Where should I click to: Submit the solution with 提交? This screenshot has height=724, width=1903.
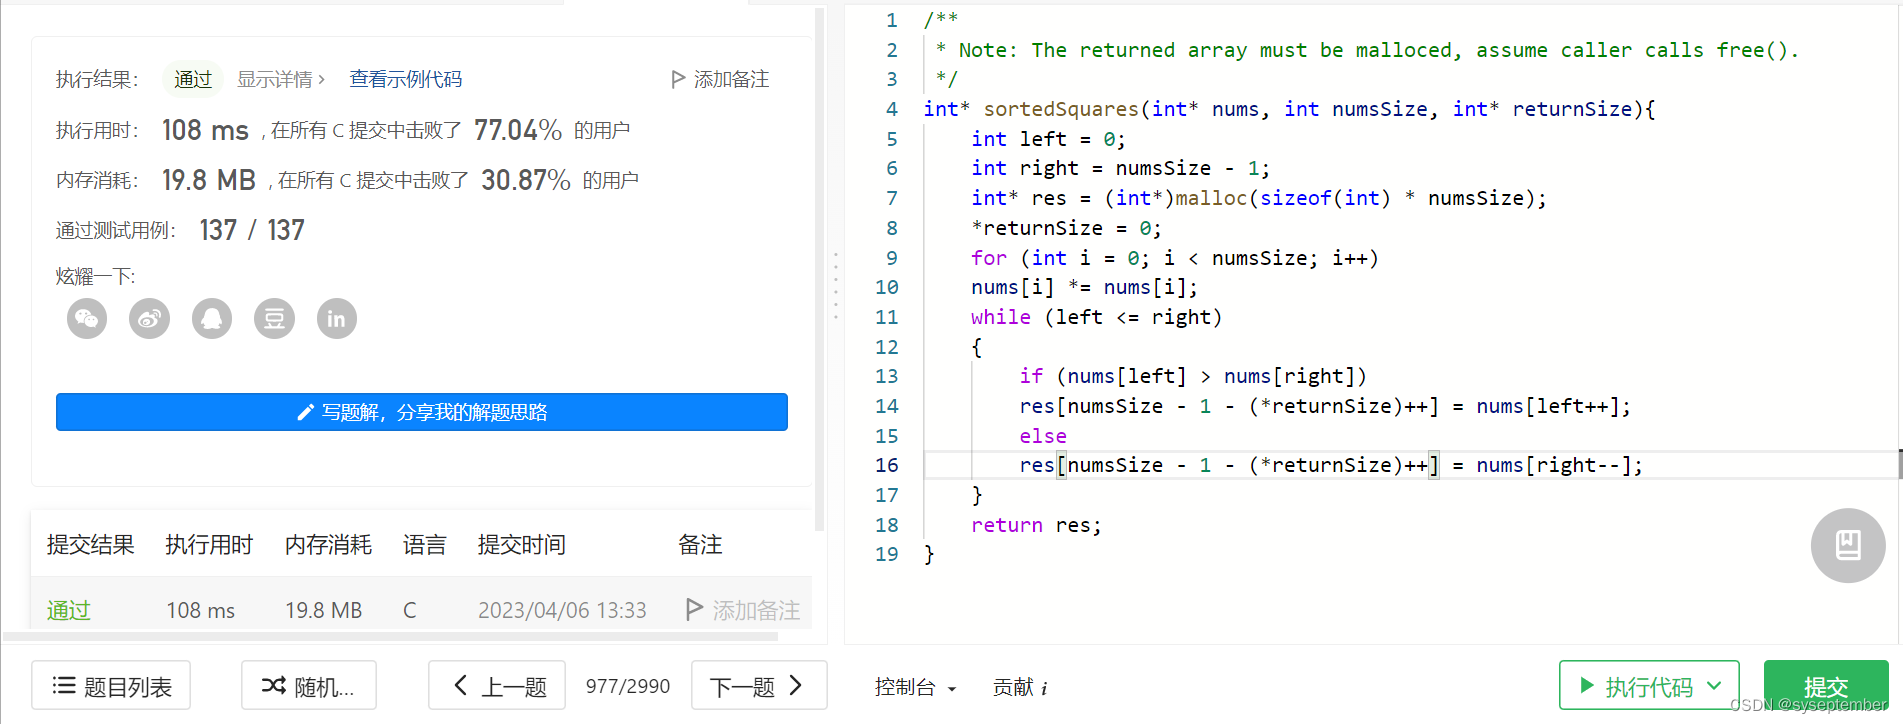coord(1826,686)
